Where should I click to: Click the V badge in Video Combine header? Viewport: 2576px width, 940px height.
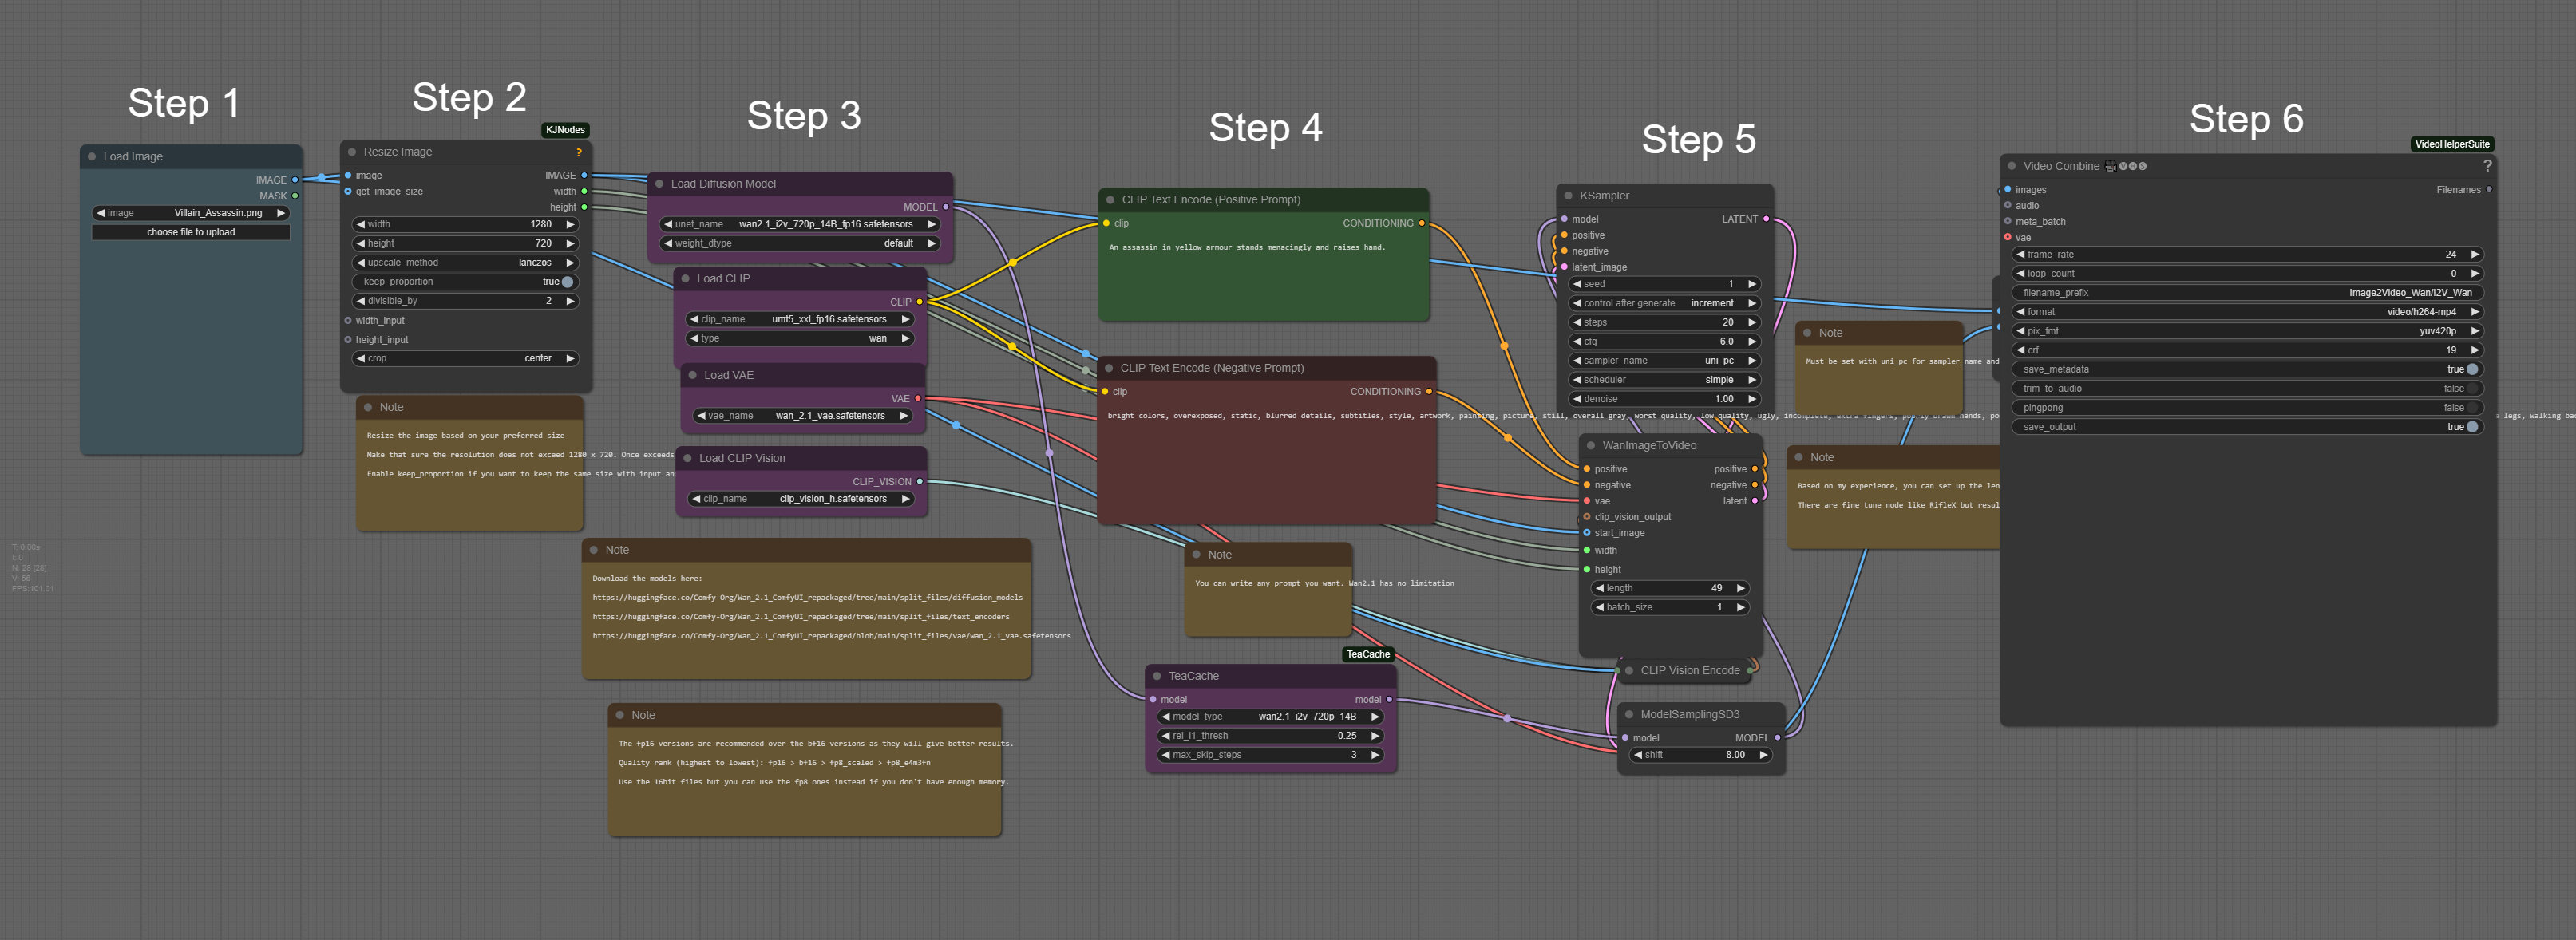[2123, 166]
